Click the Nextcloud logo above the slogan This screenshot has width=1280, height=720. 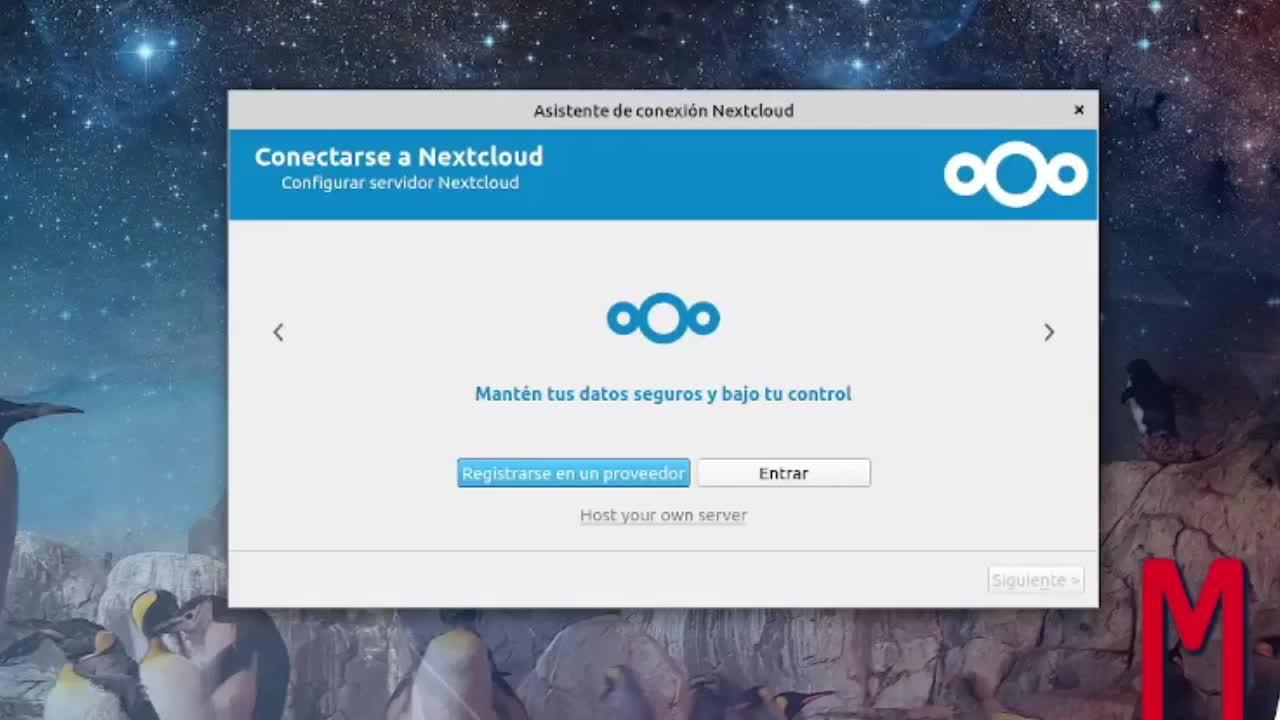tap(663, 318)
